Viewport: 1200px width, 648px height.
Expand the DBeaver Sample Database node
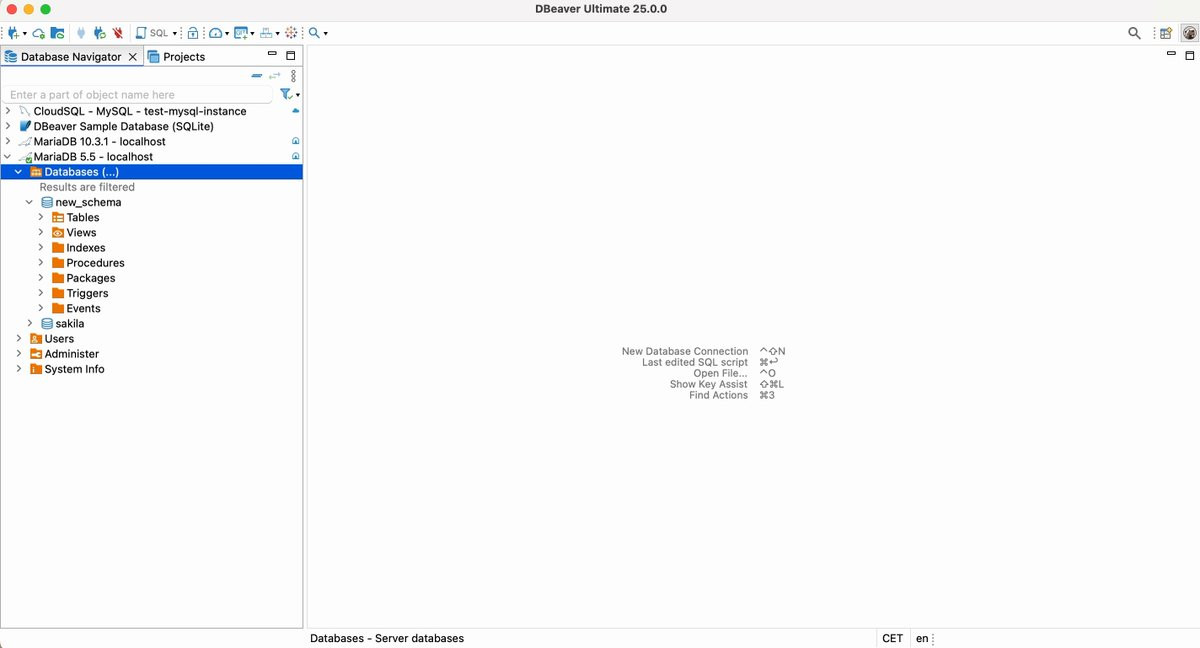[8, 126]
